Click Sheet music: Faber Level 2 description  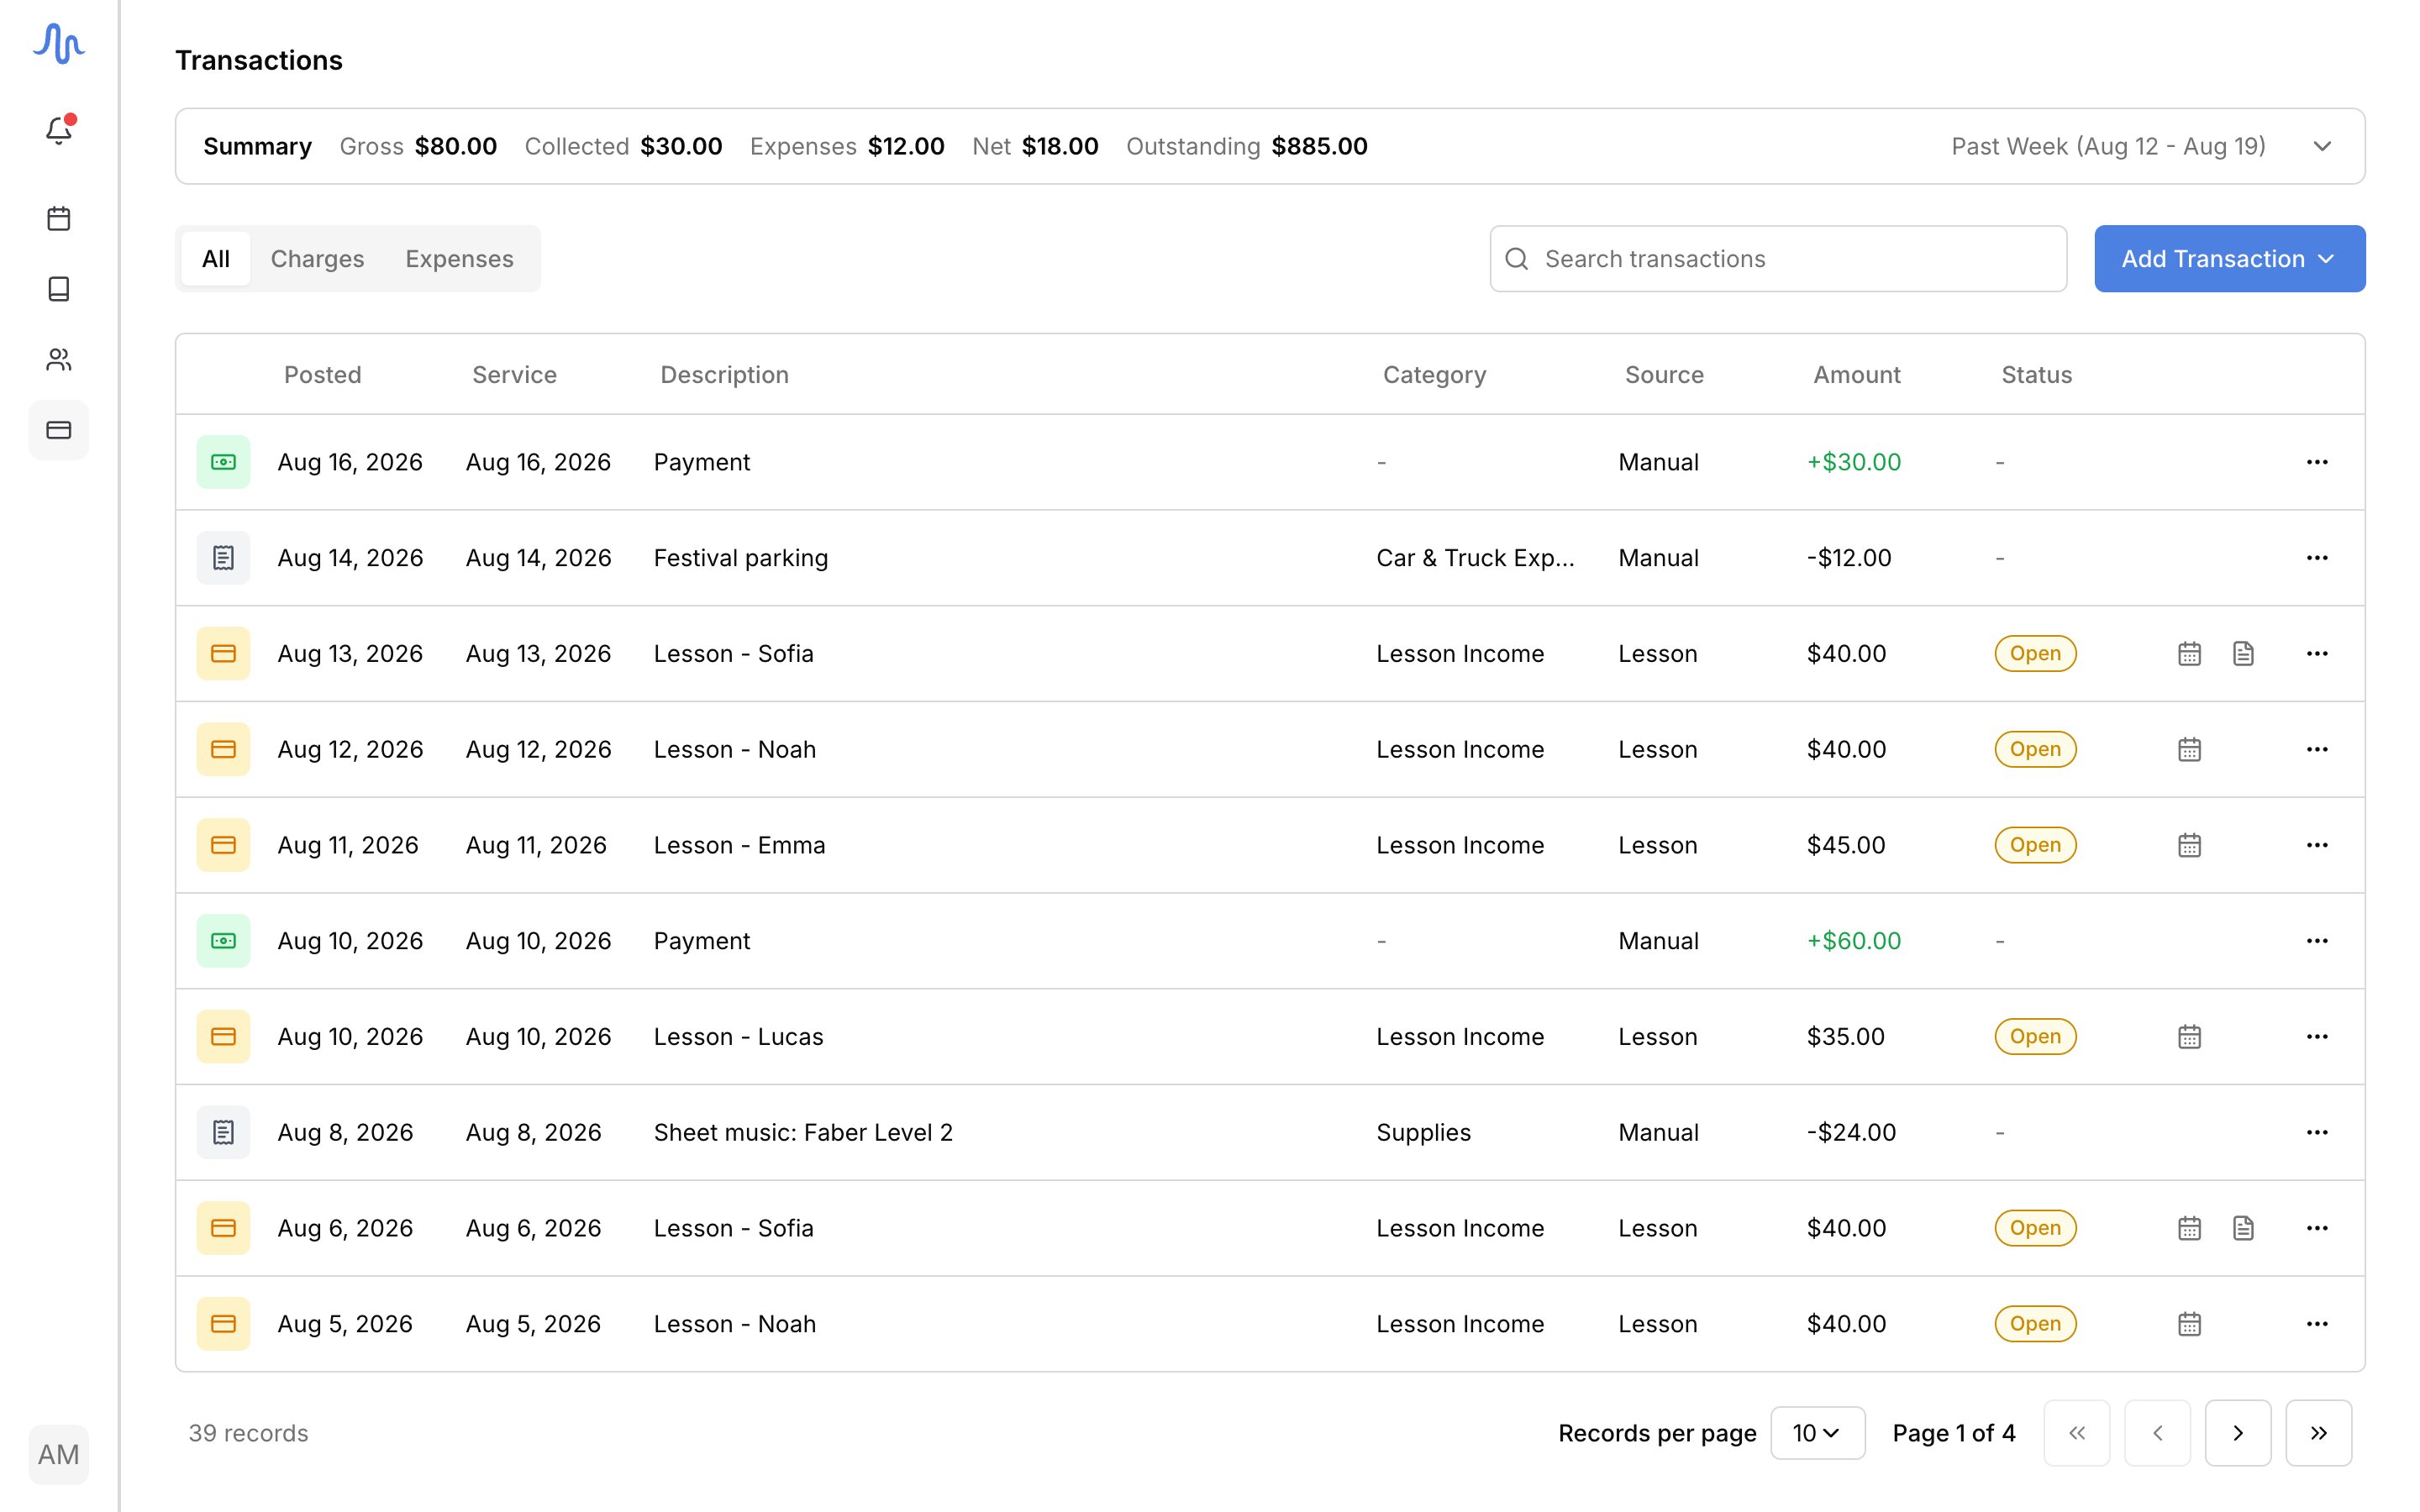click(x=803, y=1132)
